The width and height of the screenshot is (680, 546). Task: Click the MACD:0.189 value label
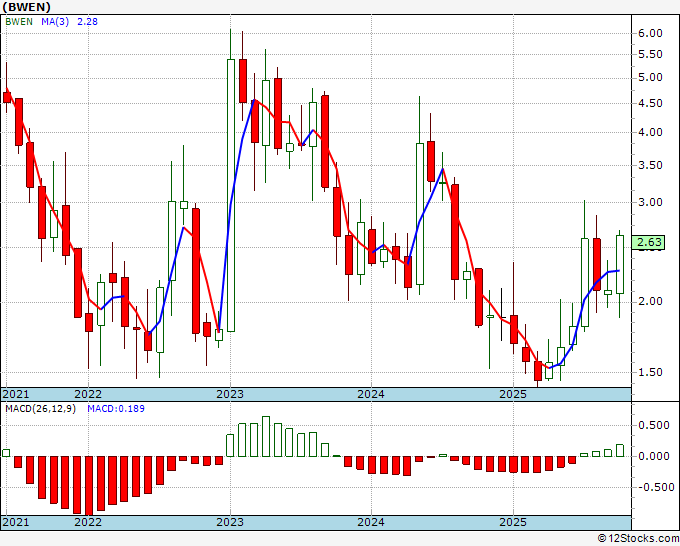tap(116, 409)
